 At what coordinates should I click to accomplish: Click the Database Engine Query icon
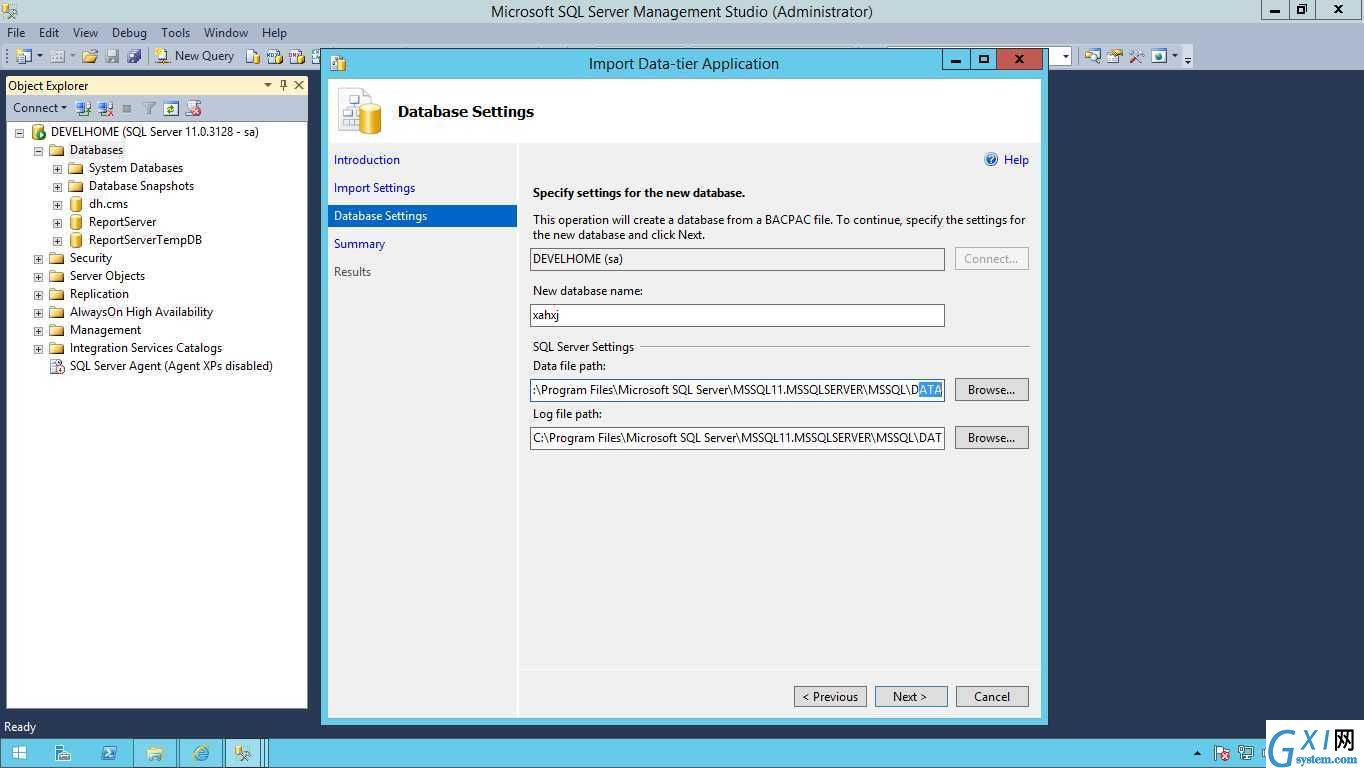[253, 56]
